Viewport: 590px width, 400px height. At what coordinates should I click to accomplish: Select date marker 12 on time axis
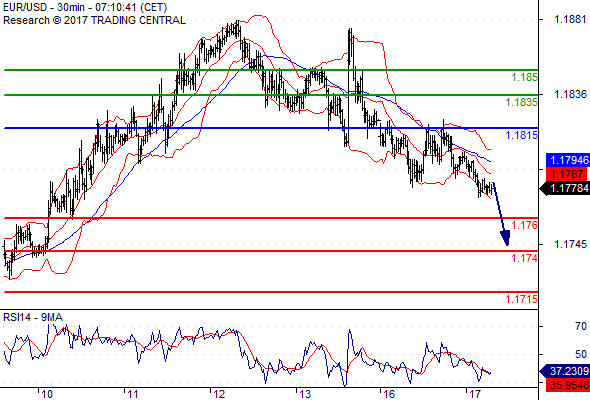[219, 394]
